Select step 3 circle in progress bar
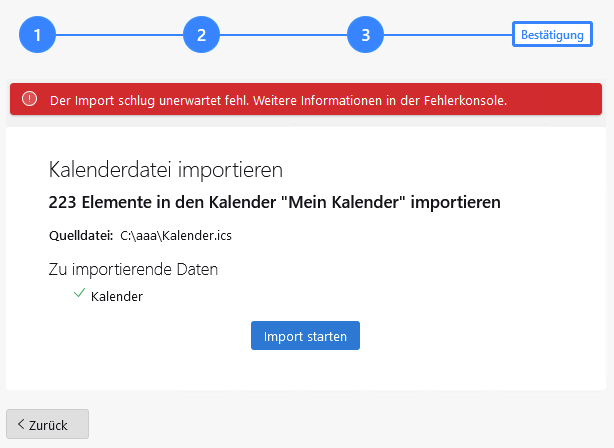The height and width of the screenshot is (448, 614). pyautogui.click(x=365, y=35)
